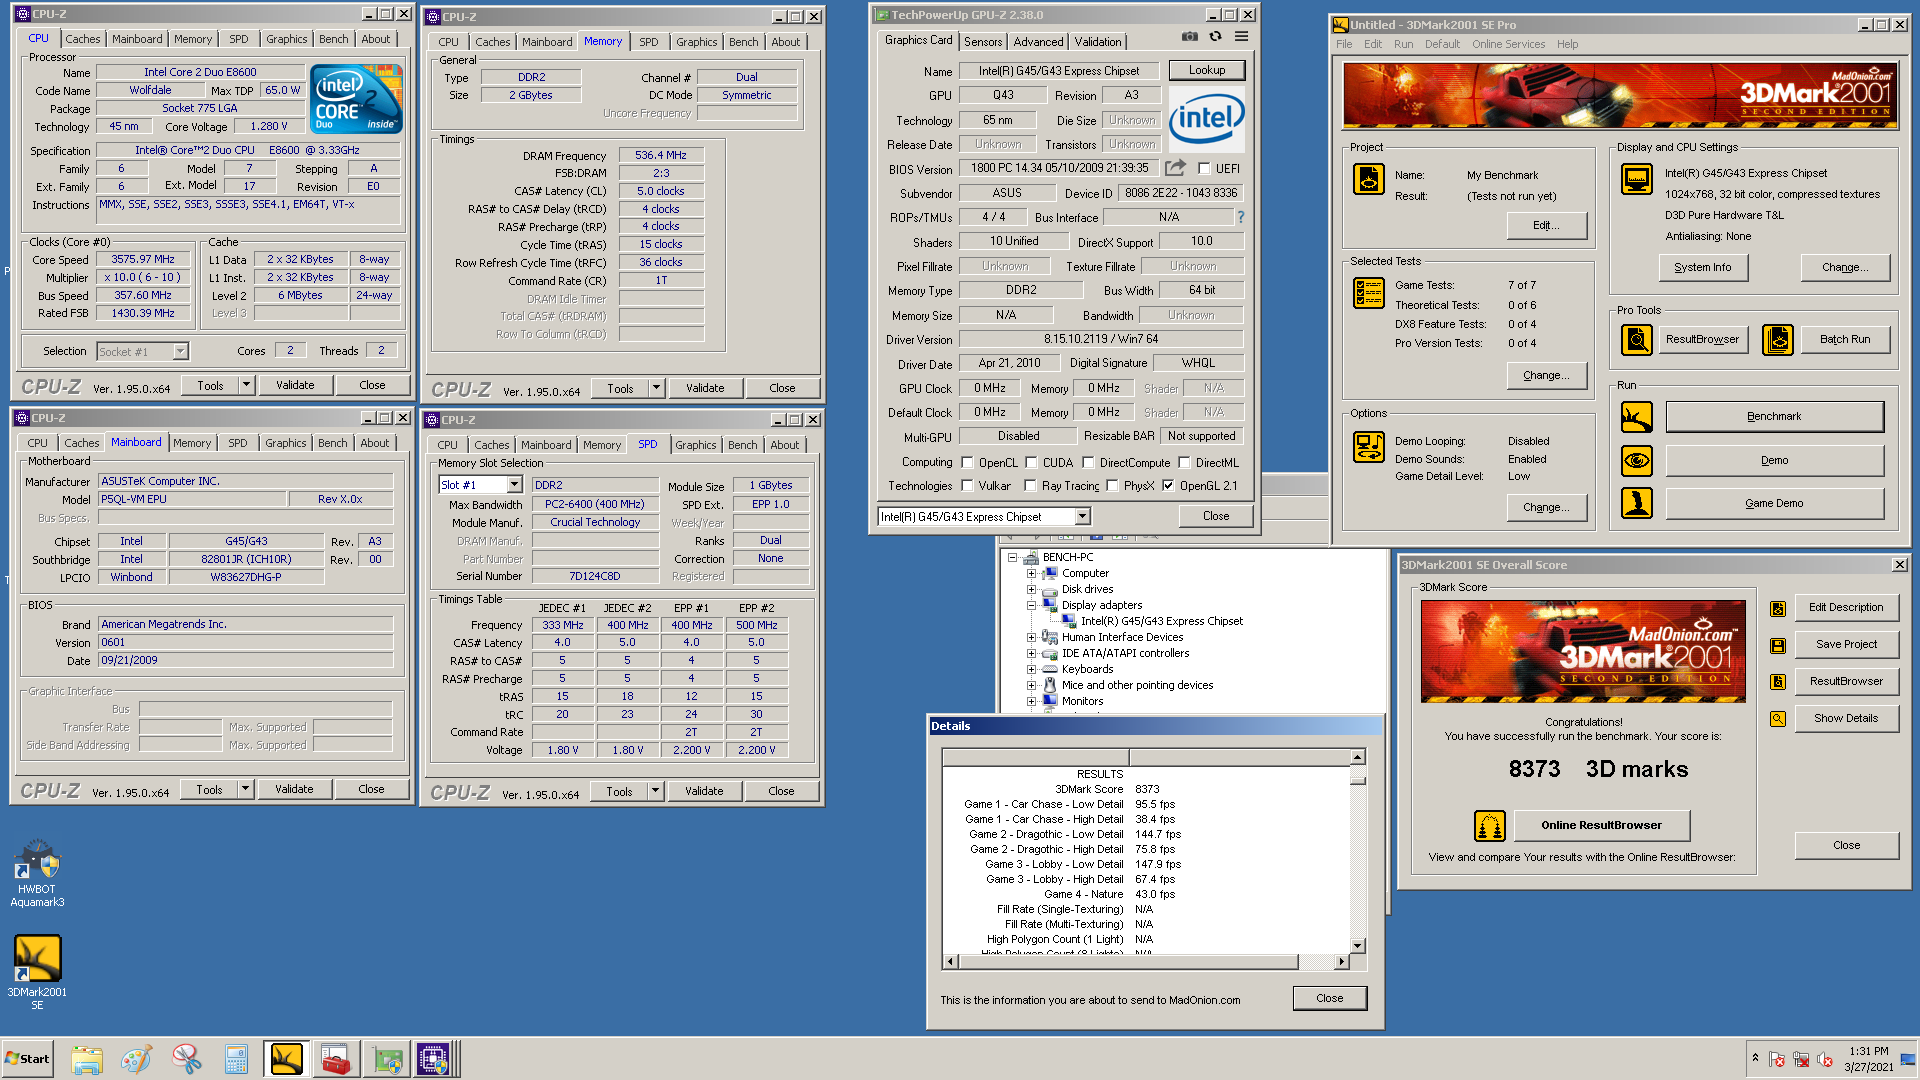Open GPU-Z hamburger menu icon

(x=1241, y=36)
